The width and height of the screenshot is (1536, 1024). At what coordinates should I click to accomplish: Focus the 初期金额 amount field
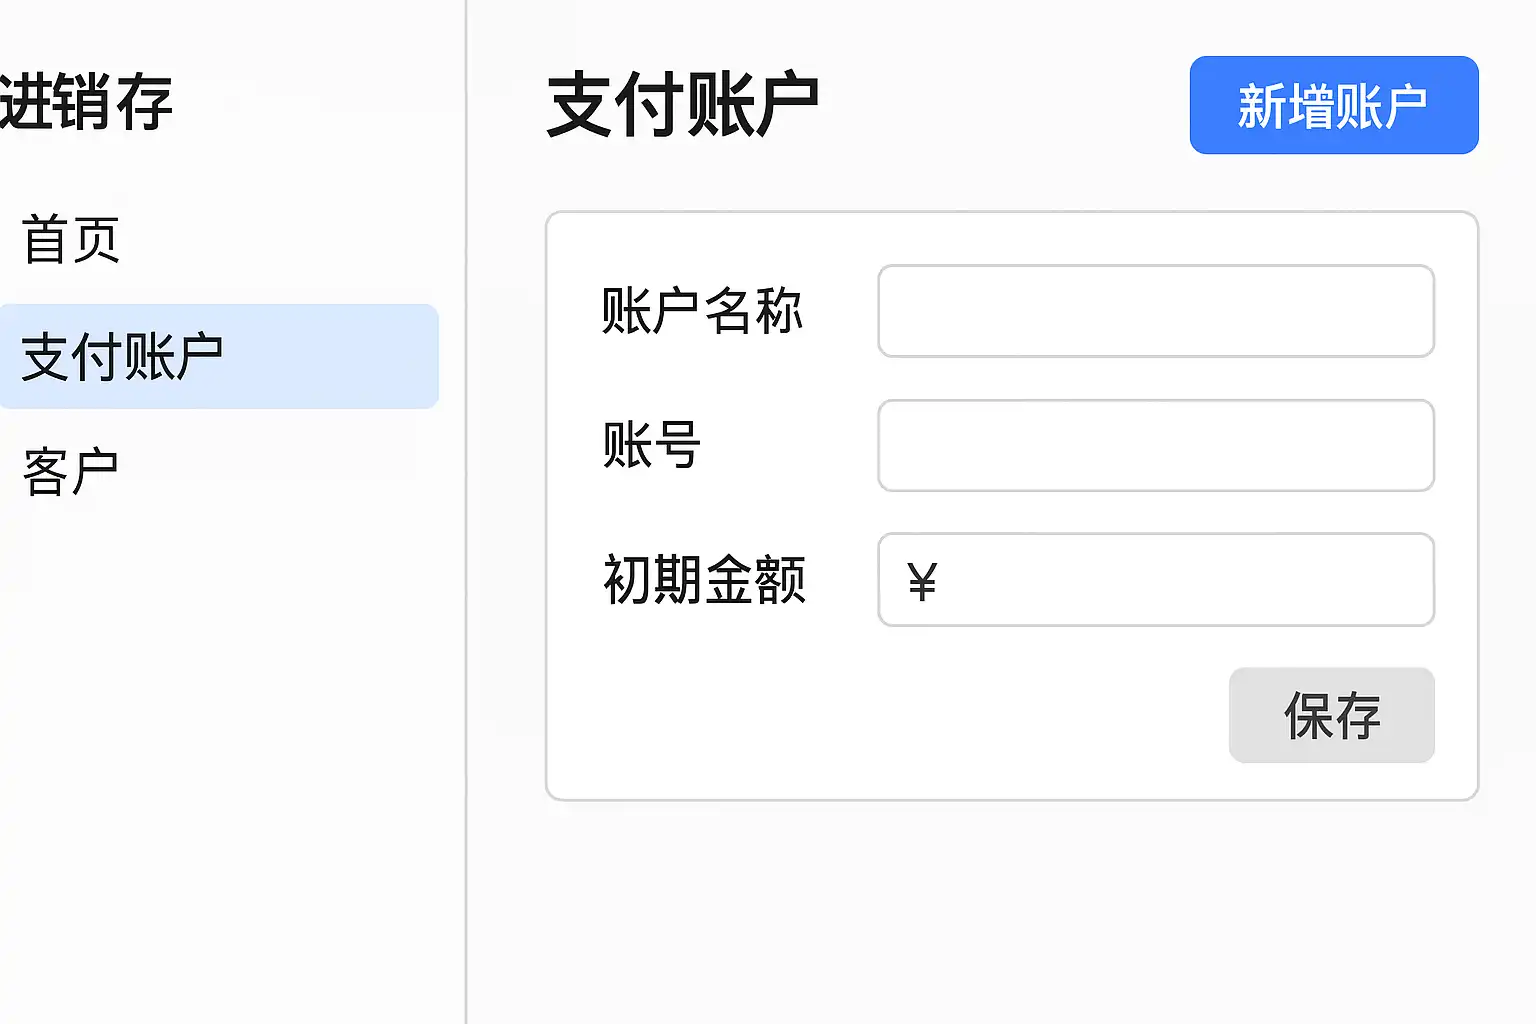[x=1180, y=580]
